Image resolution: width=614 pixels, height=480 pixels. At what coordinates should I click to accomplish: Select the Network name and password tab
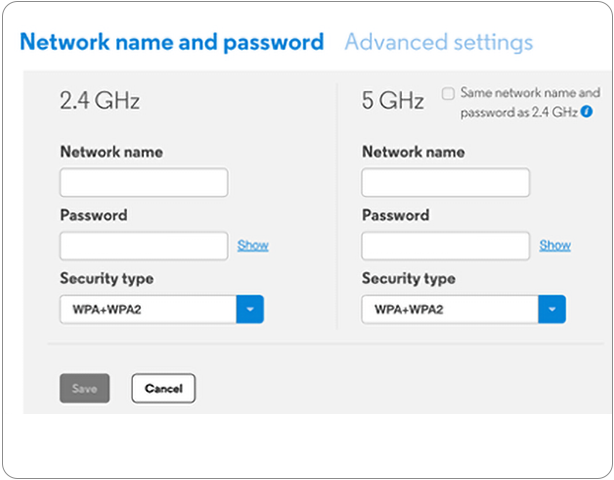172,42
